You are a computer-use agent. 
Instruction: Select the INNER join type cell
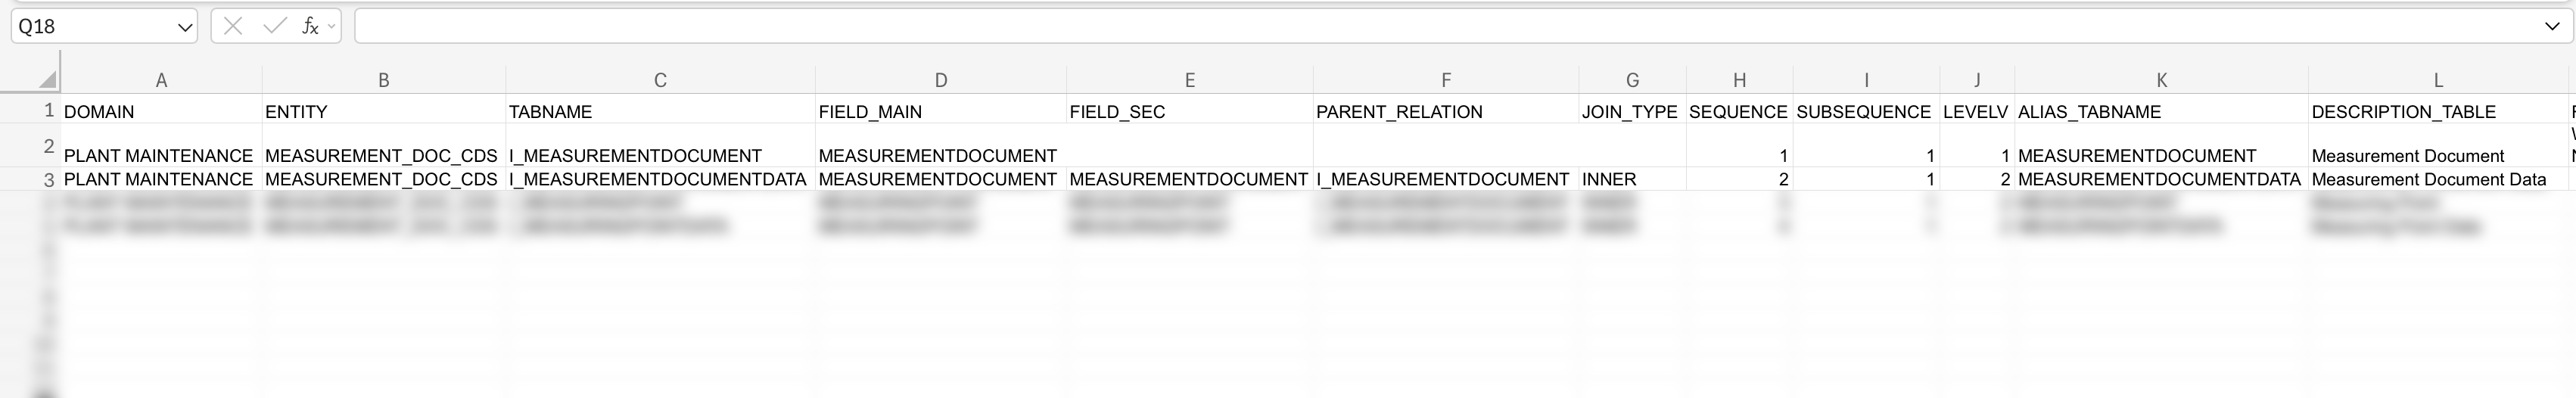click(x=1609, y=180)
